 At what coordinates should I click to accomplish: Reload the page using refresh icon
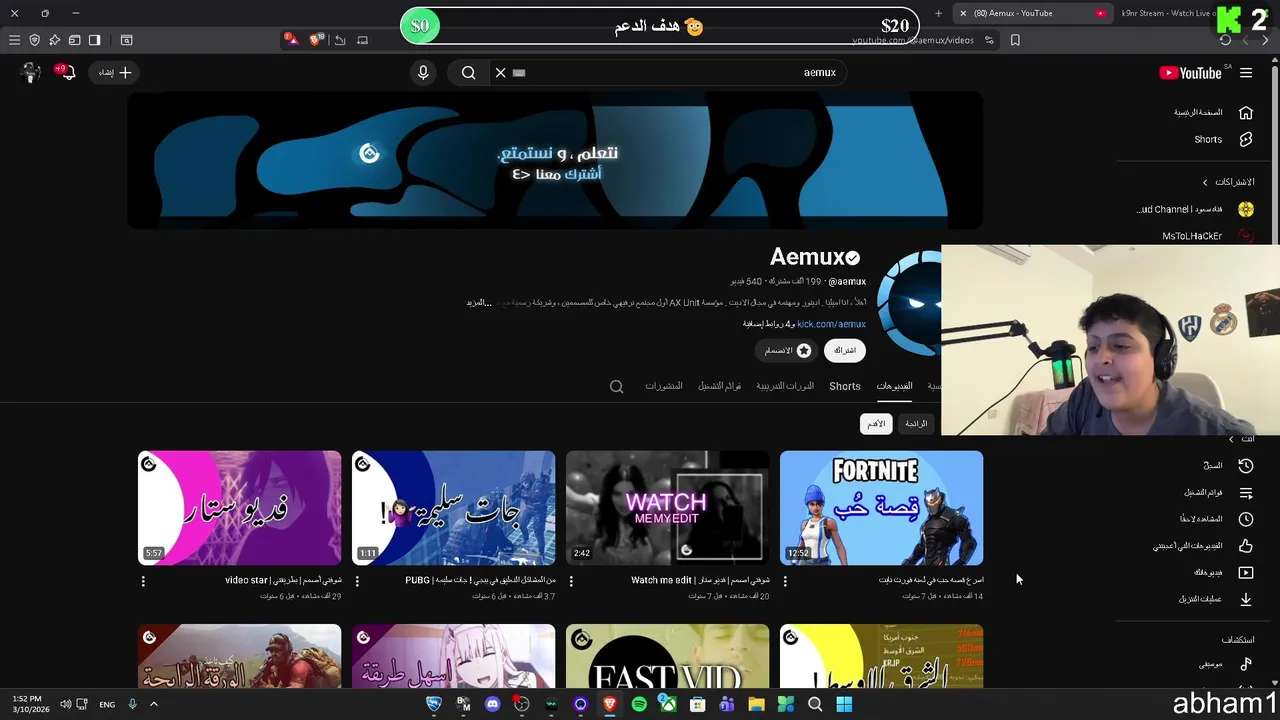(x=1225, y=40)
